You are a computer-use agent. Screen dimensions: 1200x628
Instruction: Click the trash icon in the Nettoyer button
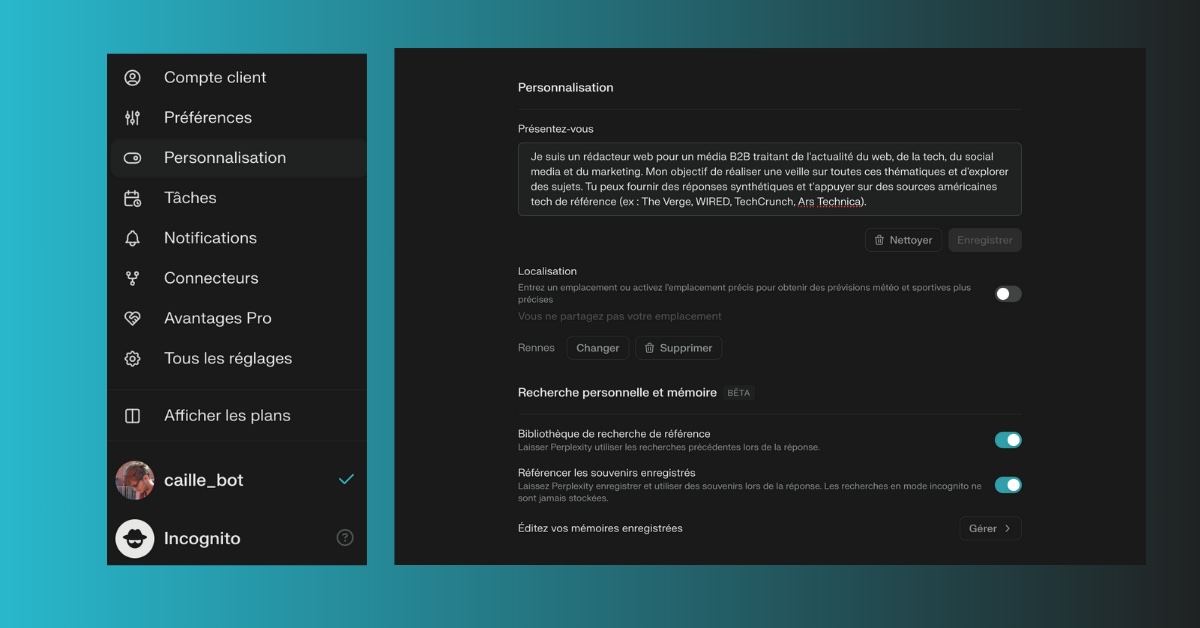(x=879, y=240)
